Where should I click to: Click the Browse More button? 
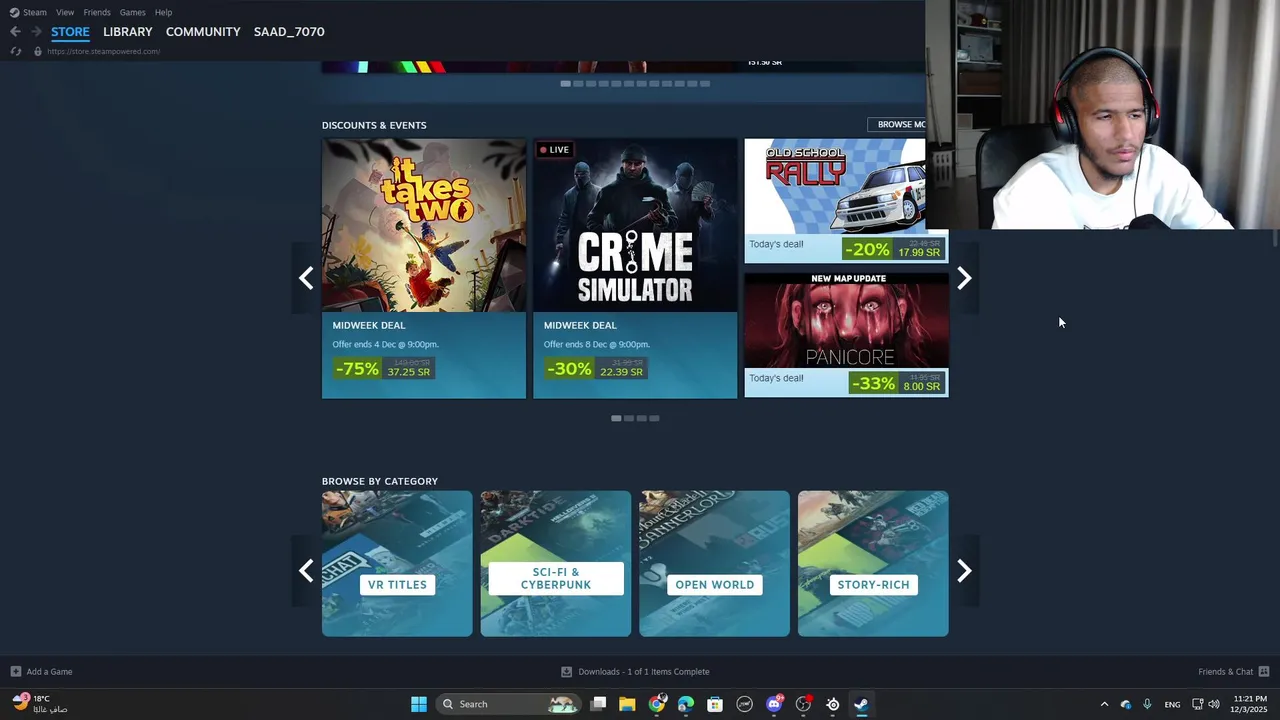(x=896, y=125)
